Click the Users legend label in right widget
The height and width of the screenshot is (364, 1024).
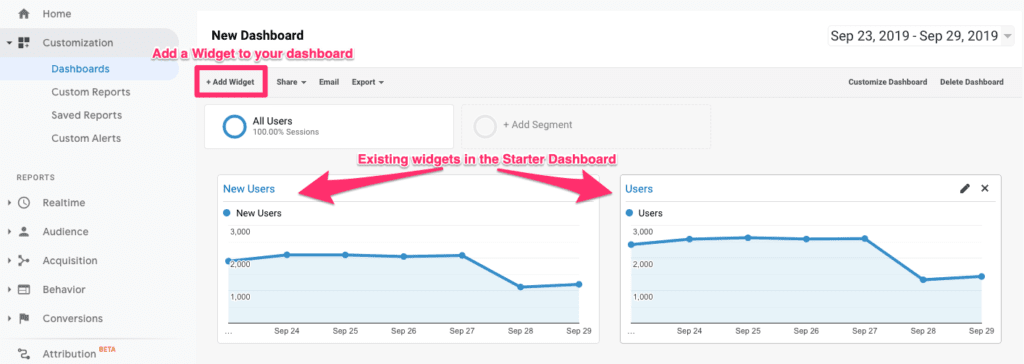tap(650, 213)
